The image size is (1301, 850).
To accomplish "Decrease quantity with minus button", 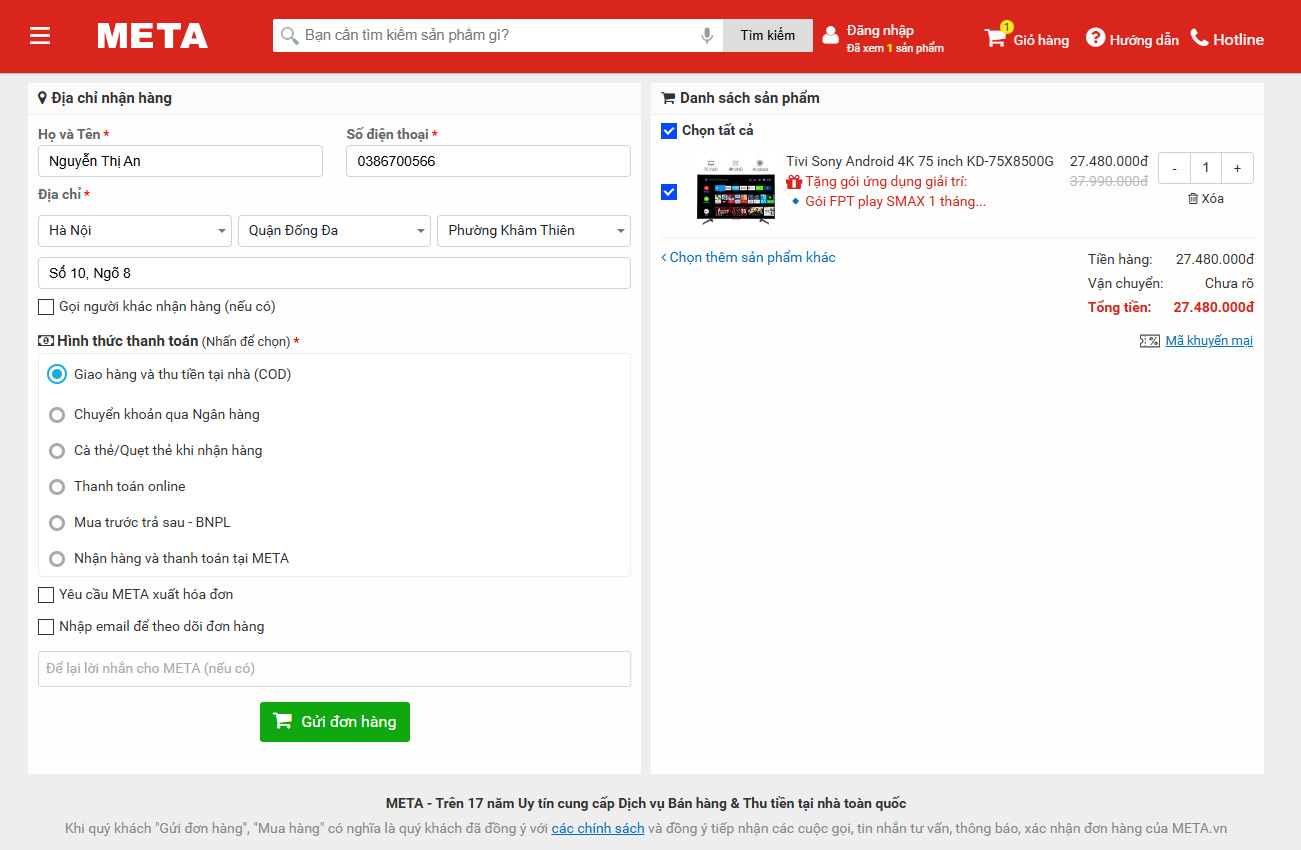I will pos(1174,168).
